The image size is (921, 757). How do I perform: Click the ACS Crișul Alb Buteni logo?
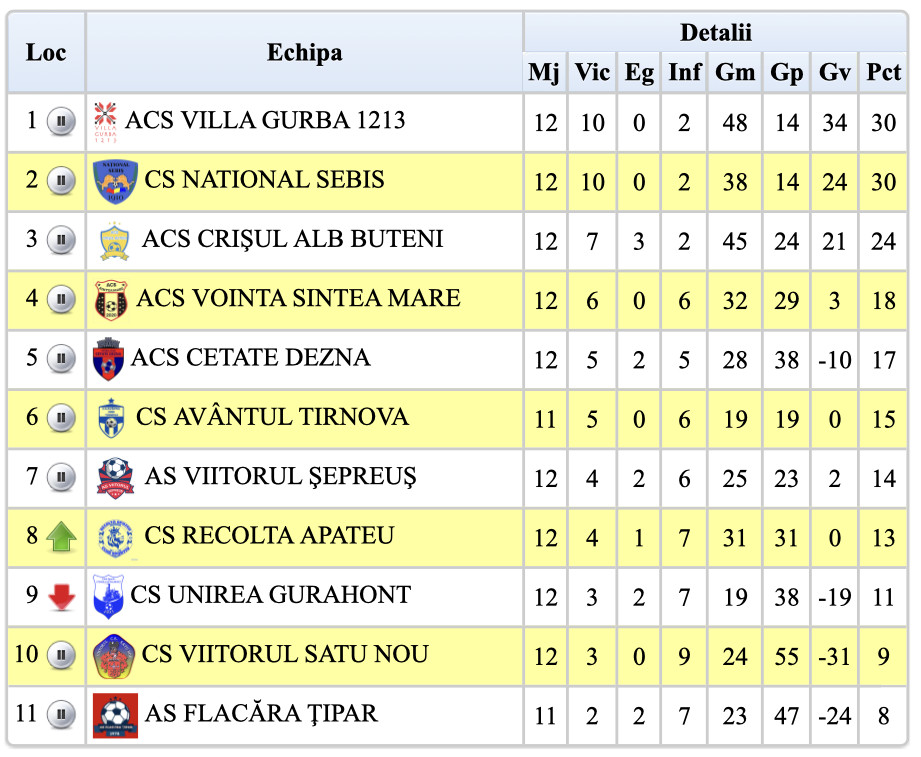coord(115,240)
